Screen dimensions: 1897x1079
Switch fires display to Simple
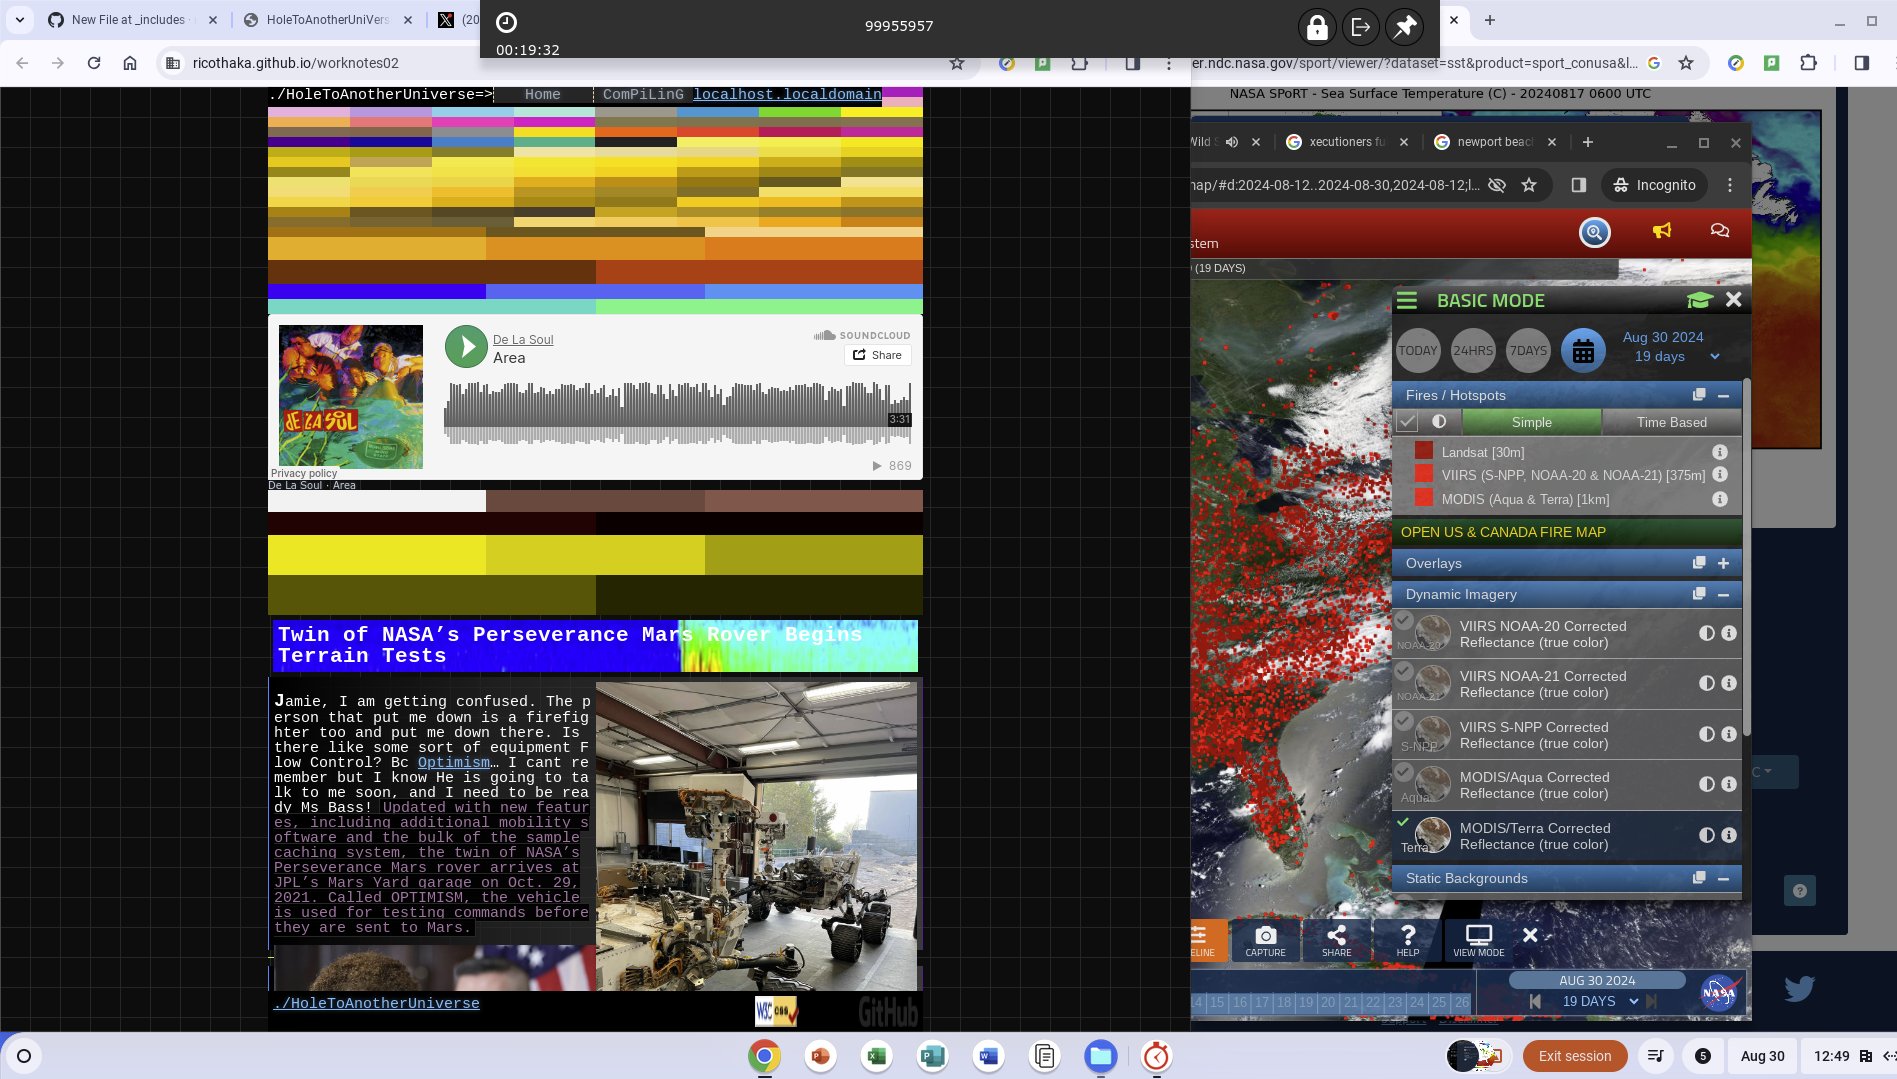[1531, 422]
